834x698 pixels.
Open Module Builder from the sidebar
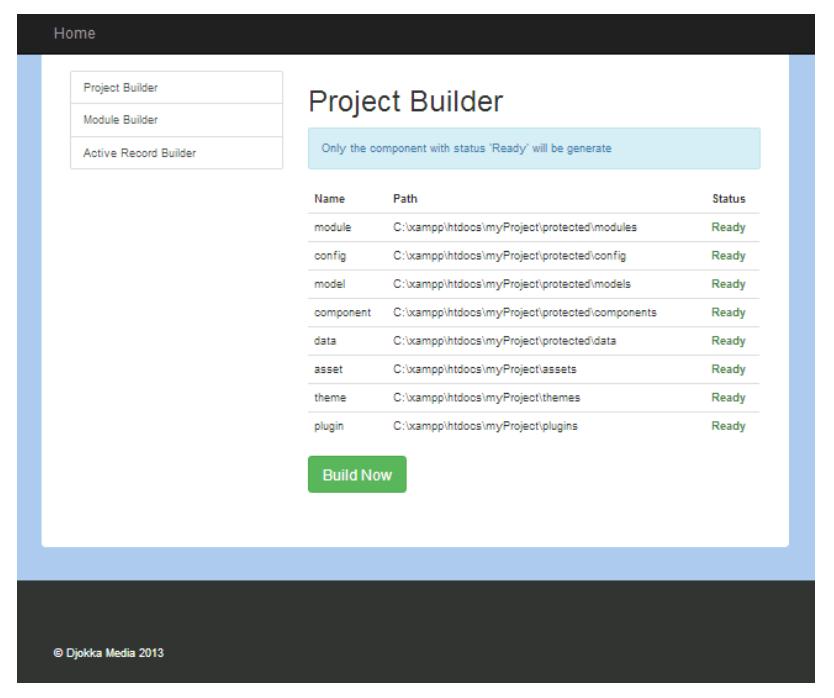coord(177,120)
